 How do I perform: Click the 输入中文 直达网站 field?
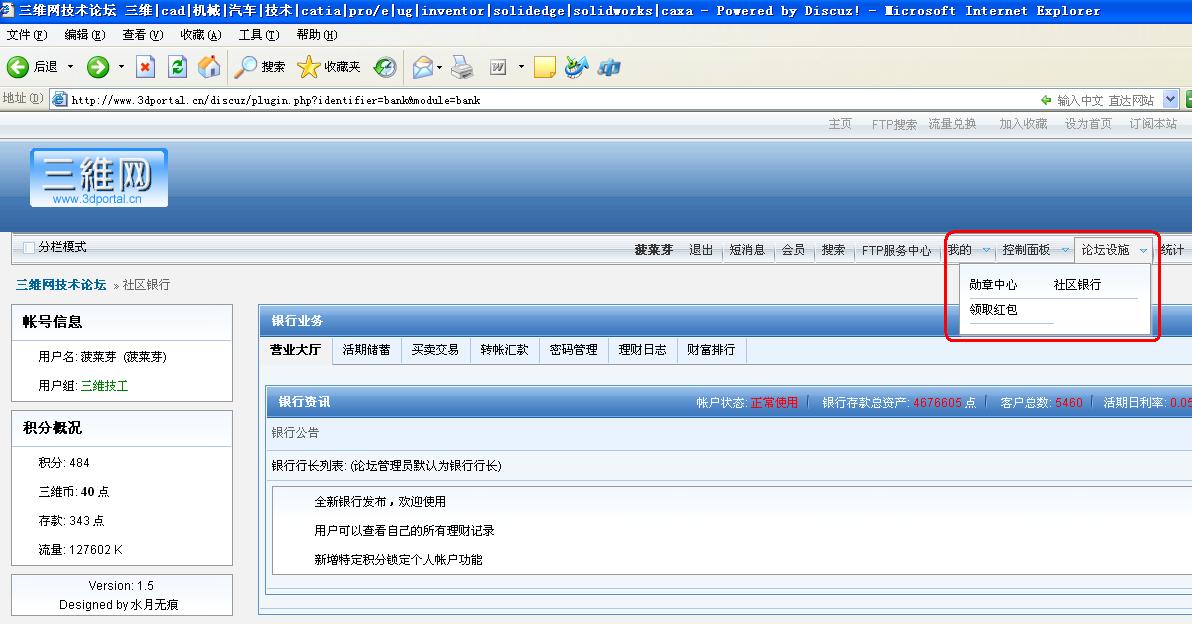coord(1105,100)
